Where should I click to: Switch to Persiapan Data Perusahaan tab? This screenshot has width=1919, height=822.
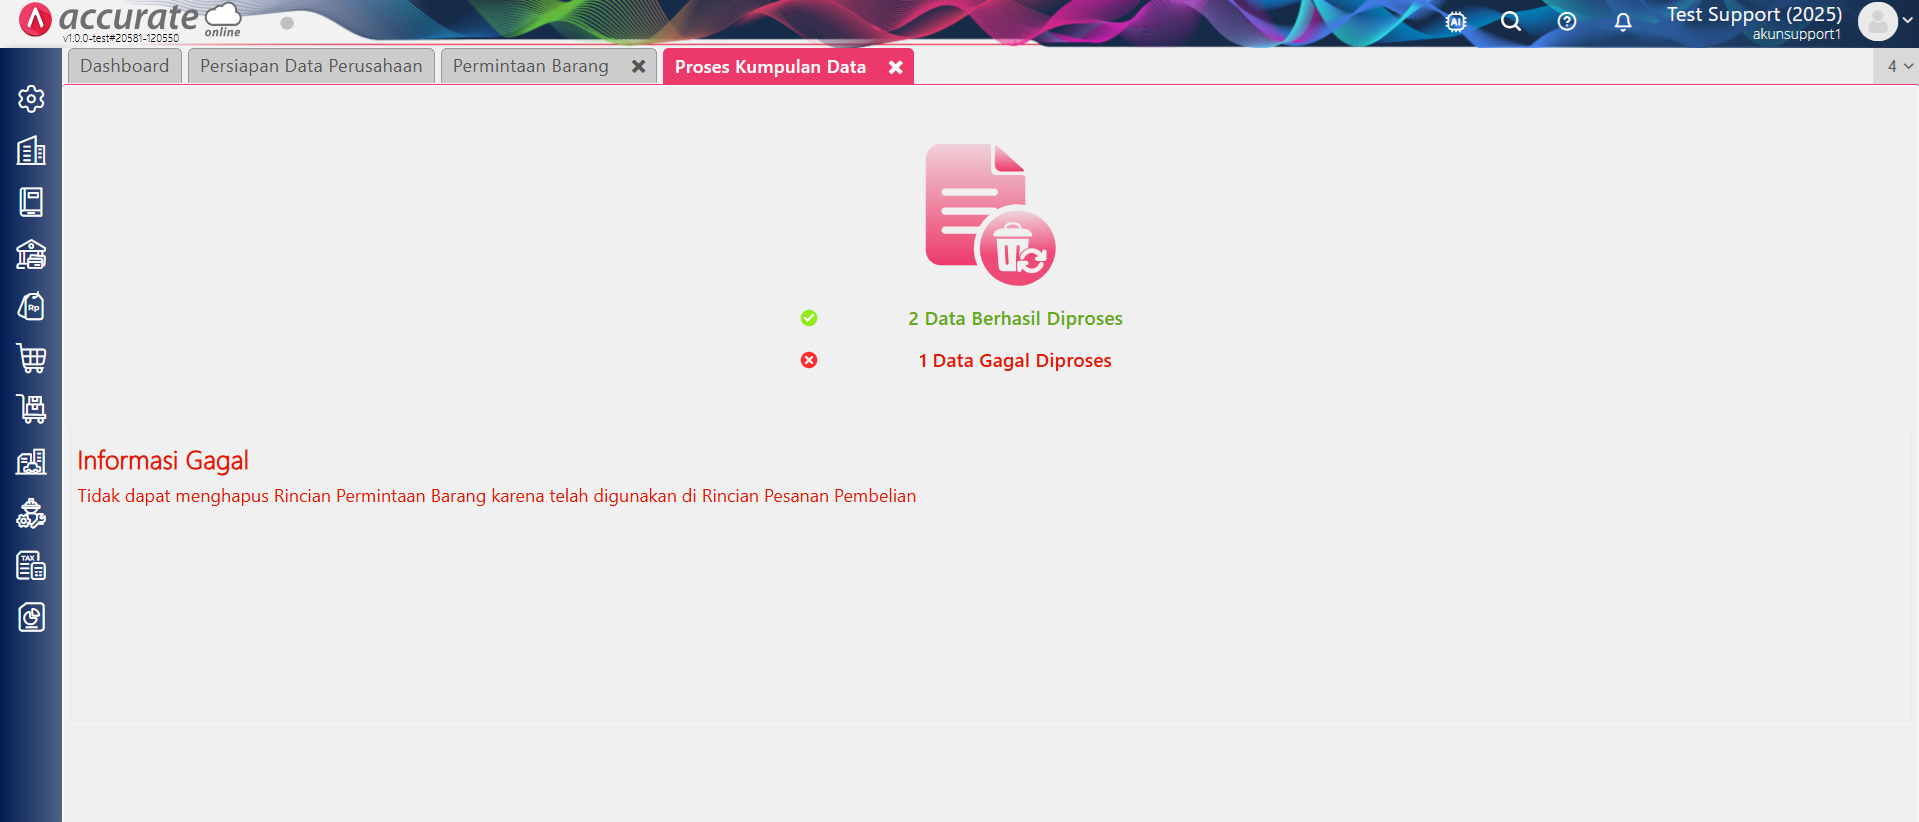(x=311, y=66)
